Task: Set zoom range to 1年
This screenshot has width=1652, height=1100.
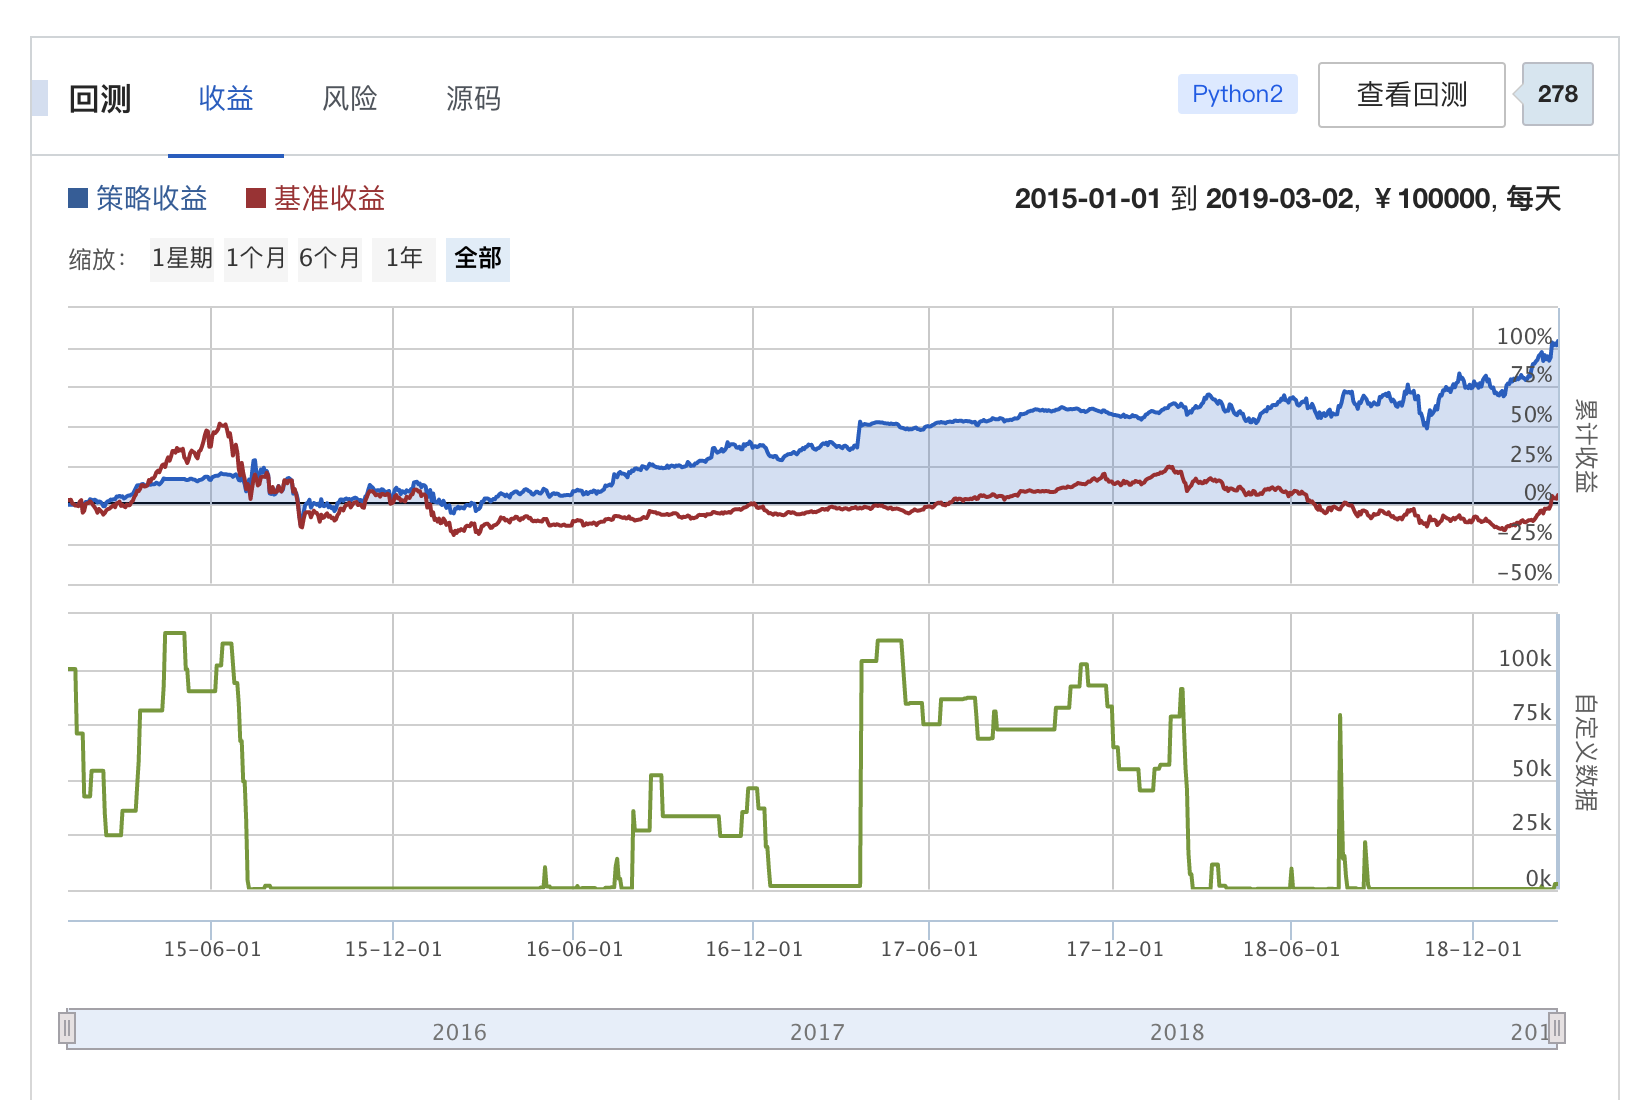Action: click(x=404, y=259)
